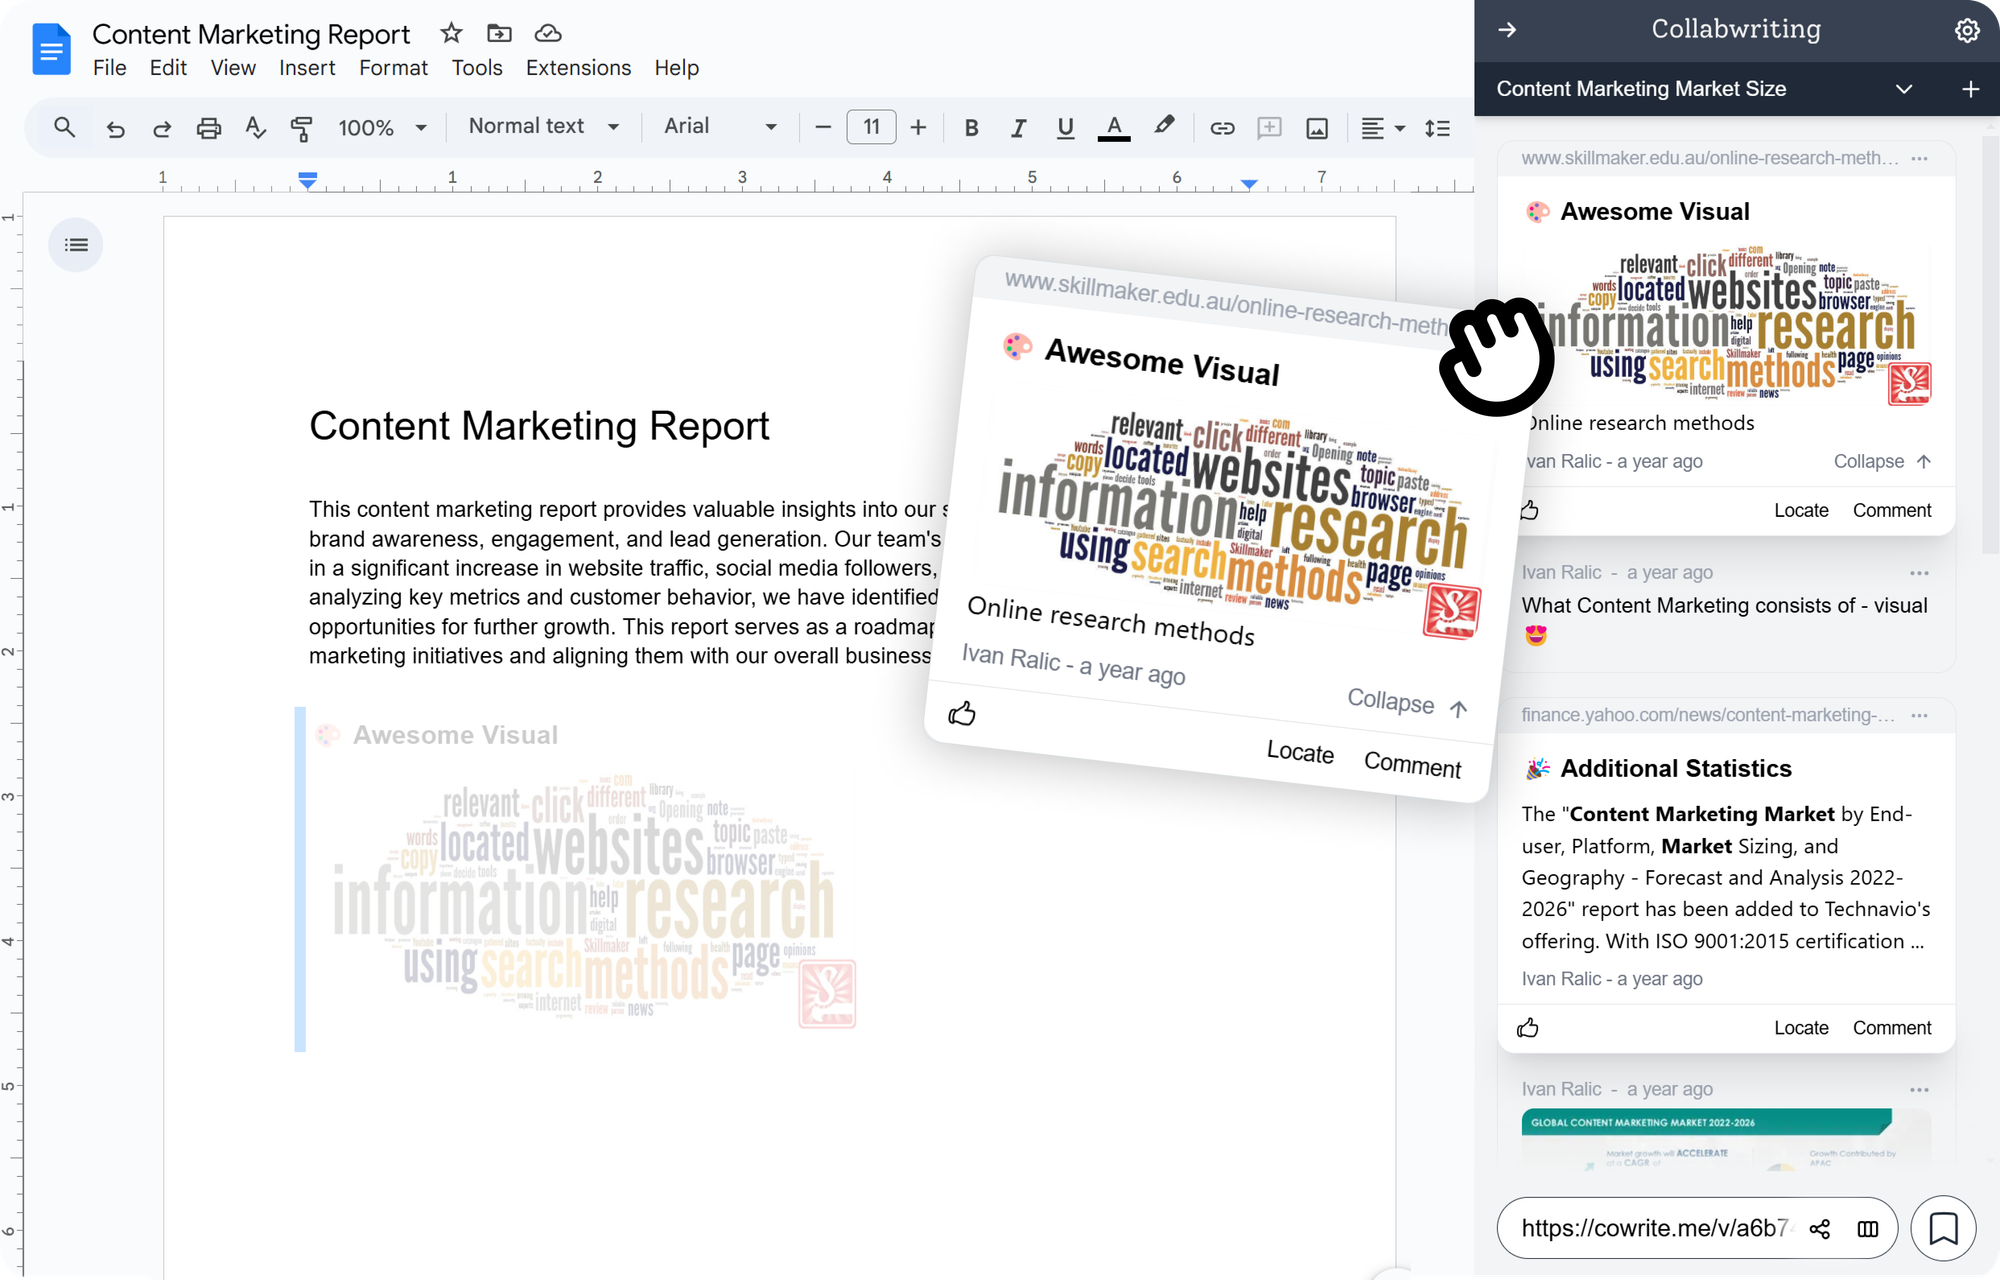Like the Additional Statistics card with thumbs-up

[x=1527, y=1028]
